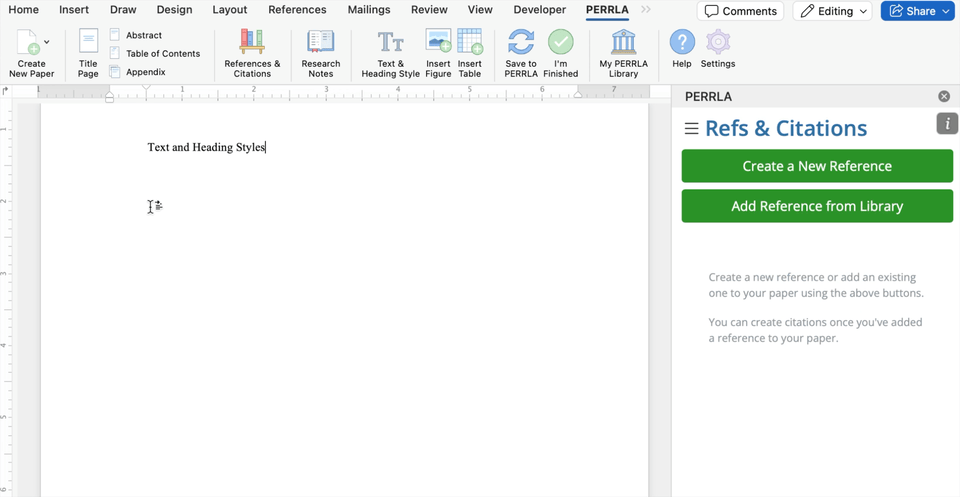The image size is (960, 497).
Task: Close the PERRLA side panel
Action: (x=944, y=96)
